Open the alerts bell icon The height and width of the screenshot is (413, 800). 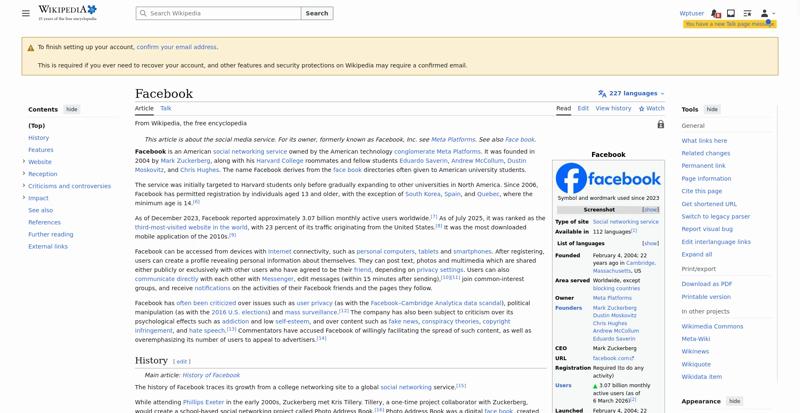[x=716, y=13]
